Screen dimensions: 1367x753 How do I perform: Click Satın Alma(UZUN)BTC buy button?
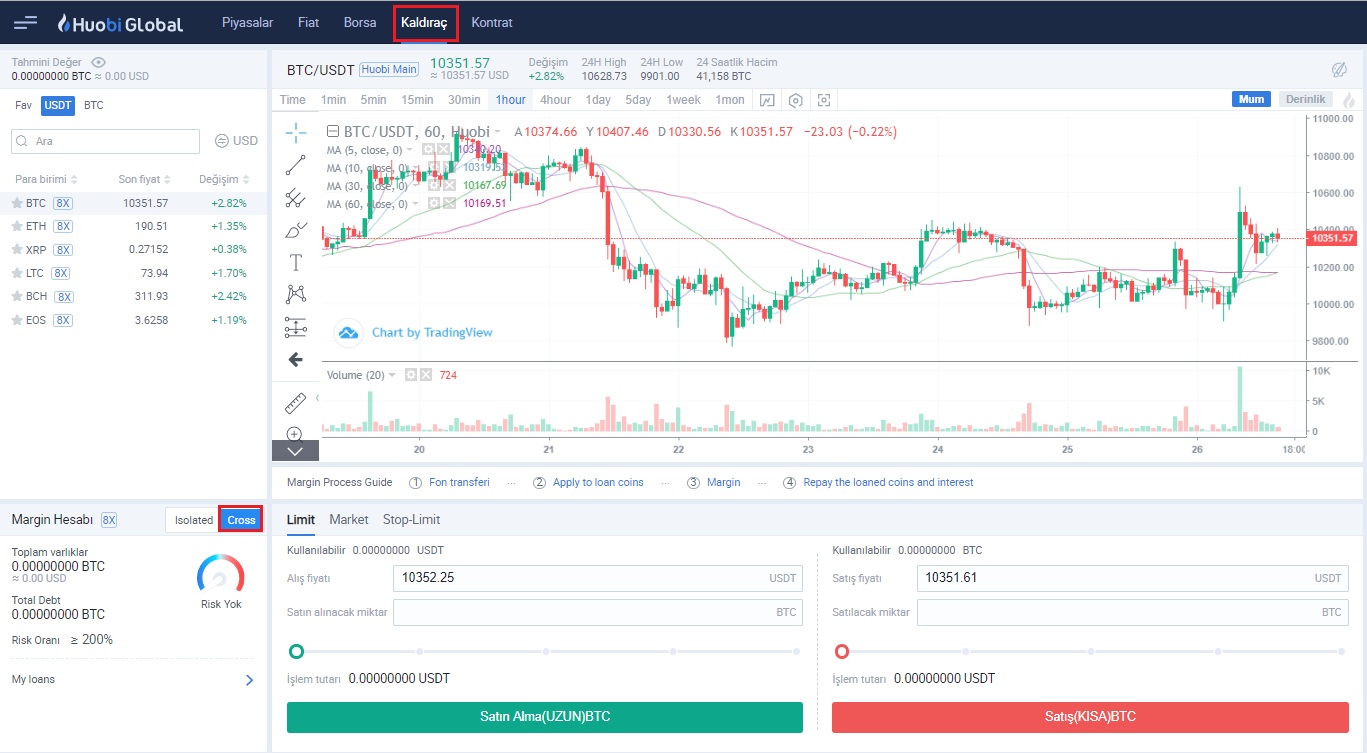click(545, 717)
